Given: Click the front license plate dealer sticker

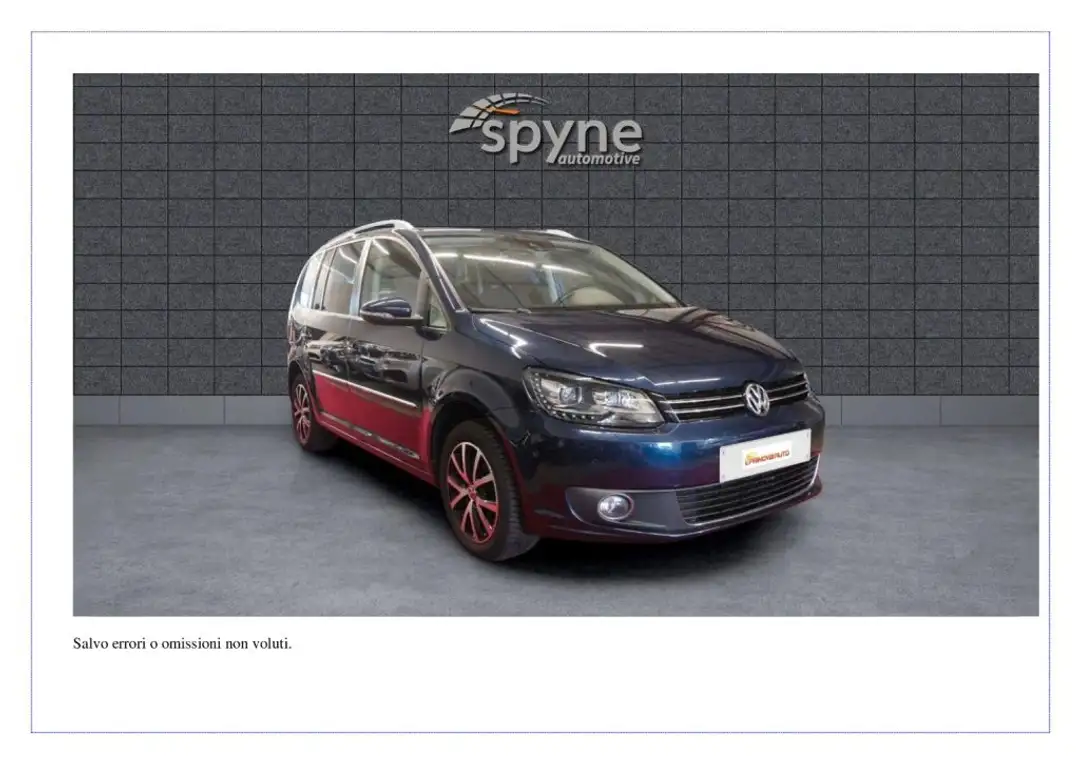Looking at the screenshot, I should click(765, 454).
